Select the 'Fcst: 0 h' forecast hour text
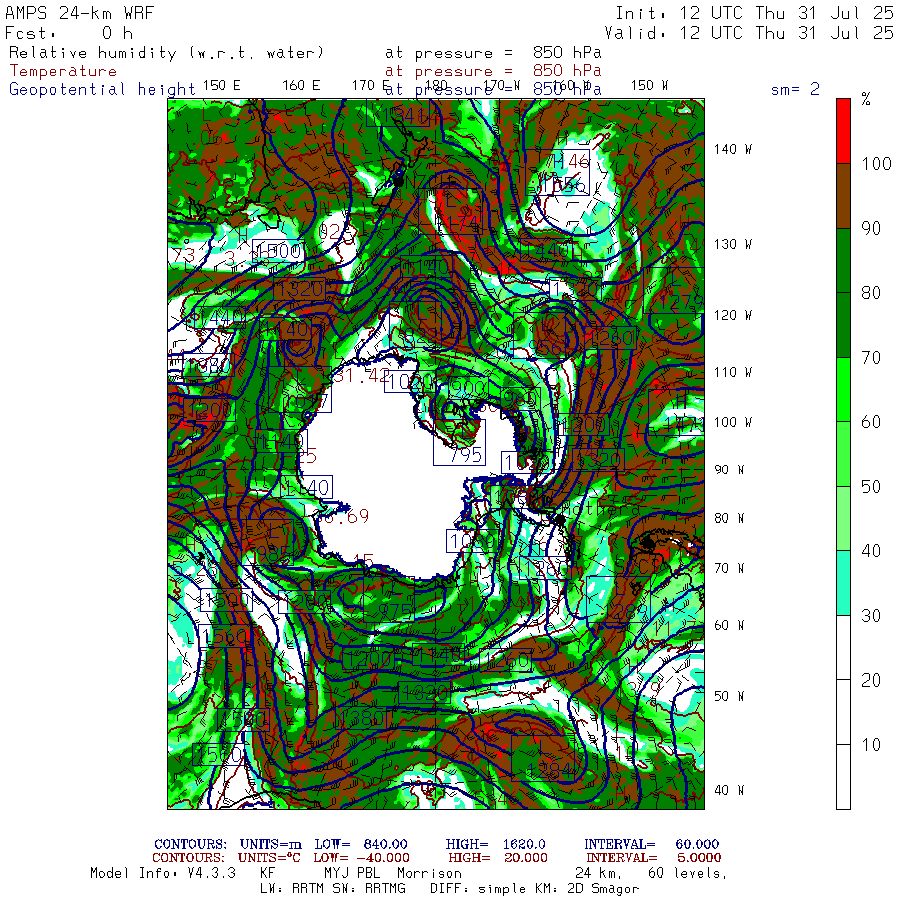This screenshot has height=900, width=900. click(68, 33)
